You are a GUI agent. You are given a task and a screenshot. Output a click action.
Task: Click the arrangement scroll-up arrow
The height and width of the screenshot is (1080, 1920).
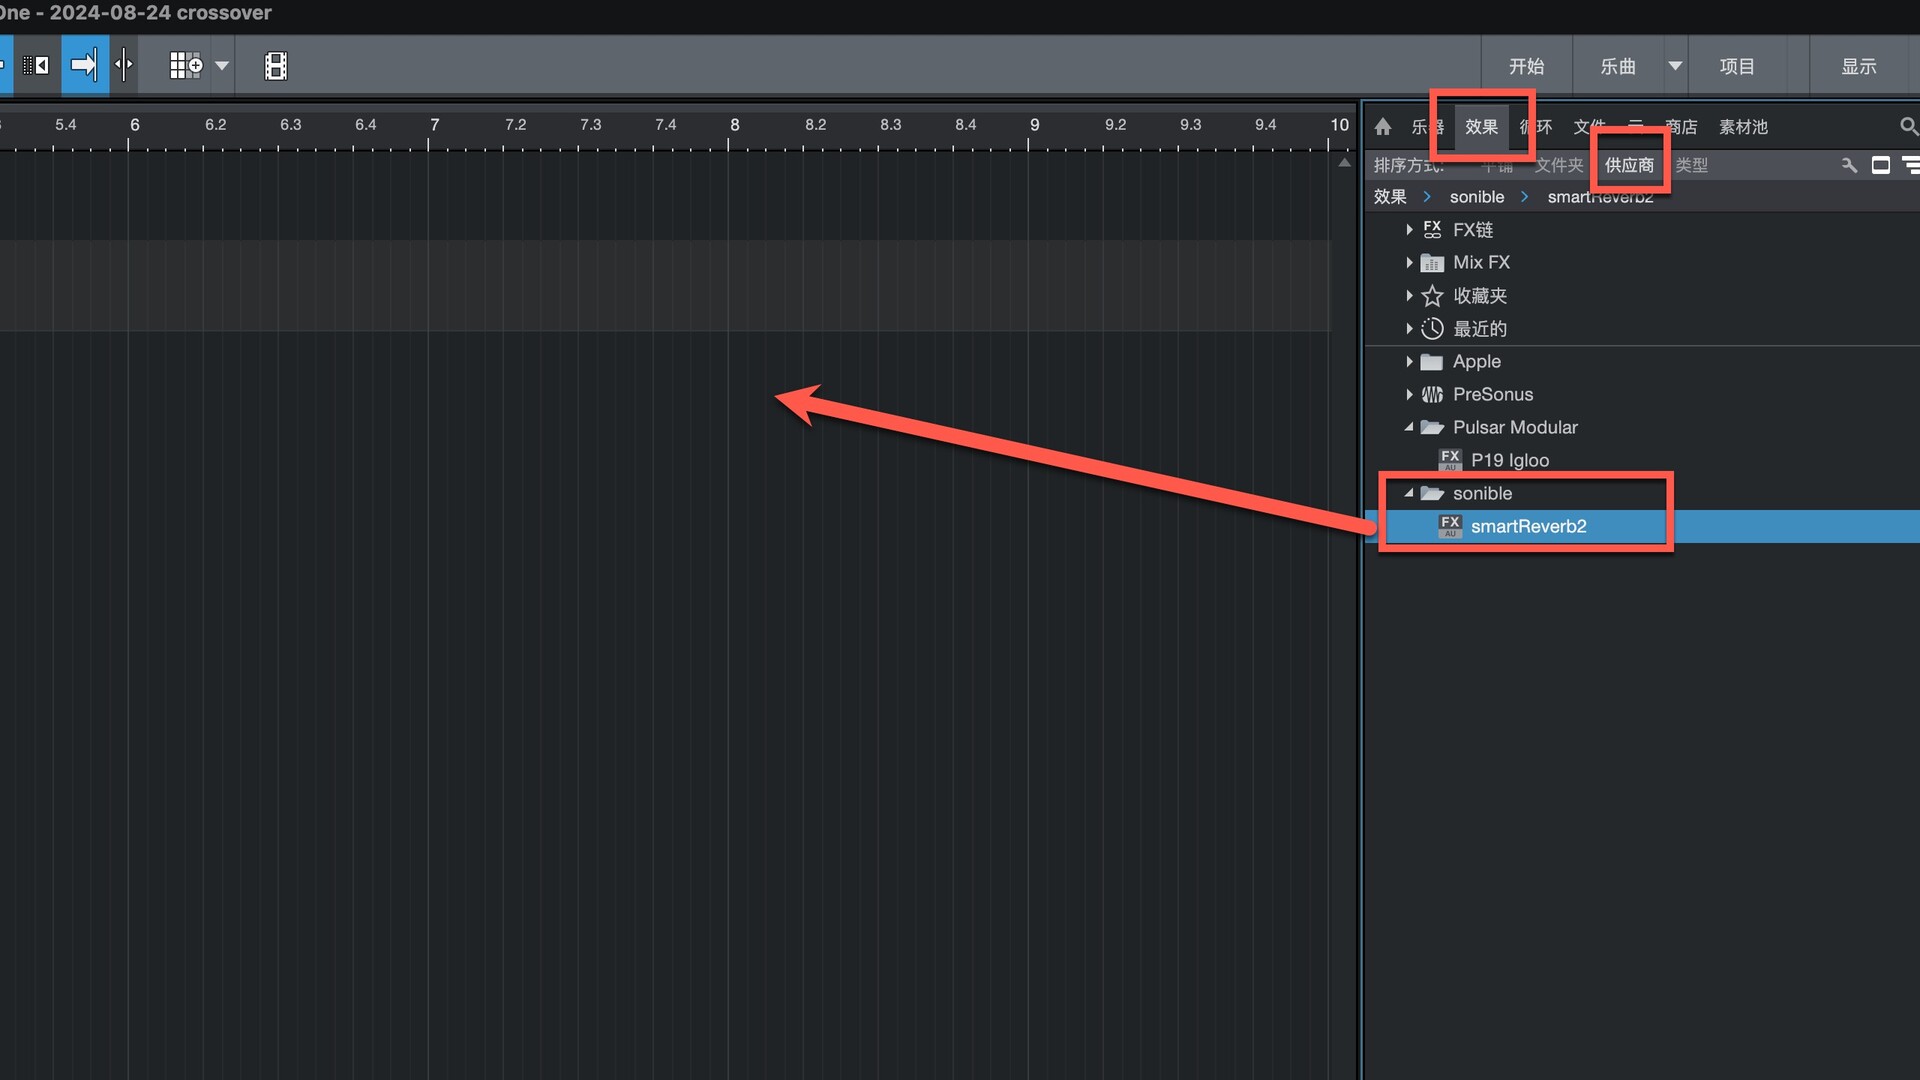pyautogui.click(x=1345, y=162)
